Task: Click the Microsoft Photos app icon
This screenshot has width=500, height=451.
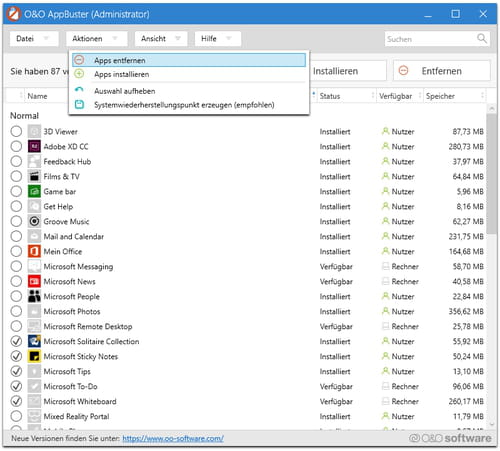Action: [34, 311]
